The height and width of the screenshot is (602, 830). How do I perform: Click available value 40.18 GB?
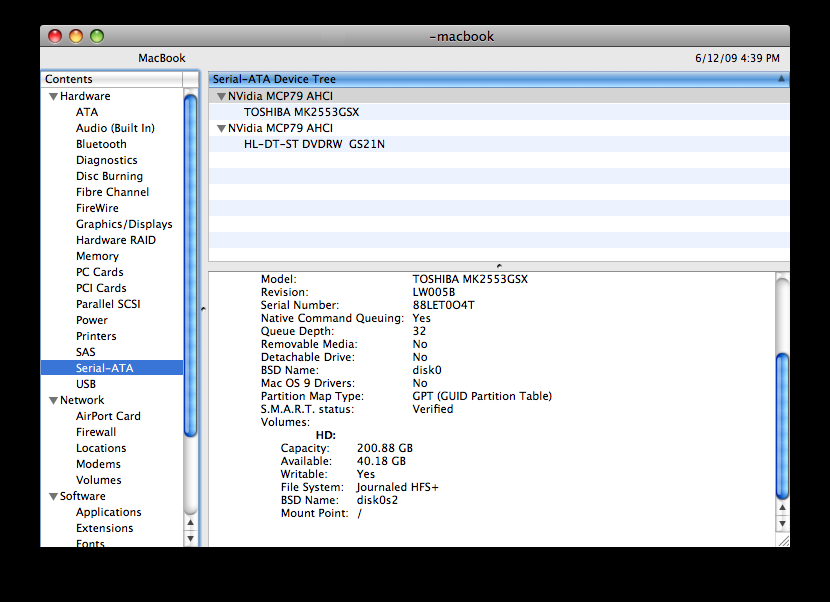click(x=381, y=461)
